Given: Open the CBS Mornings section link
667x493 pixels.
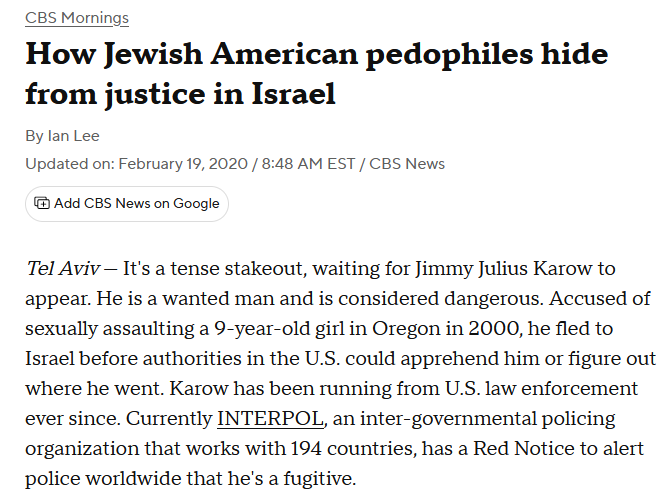Looking at the screenshot, I should click(x=77, y=18).
